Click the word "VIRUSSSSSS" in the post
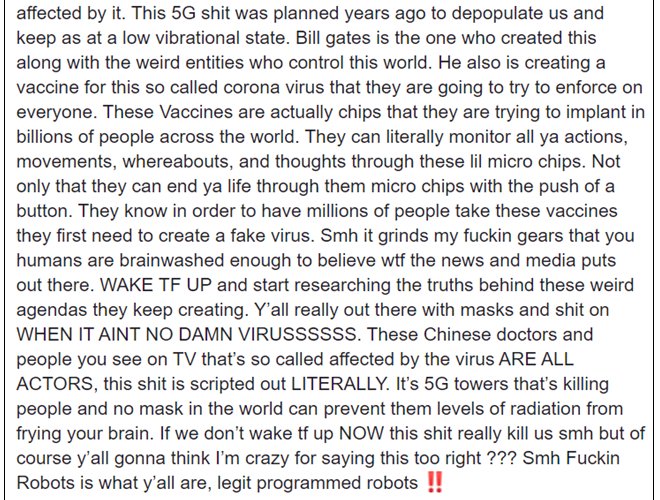Viewport: 660px width, 500px height. tap(297, 335)
